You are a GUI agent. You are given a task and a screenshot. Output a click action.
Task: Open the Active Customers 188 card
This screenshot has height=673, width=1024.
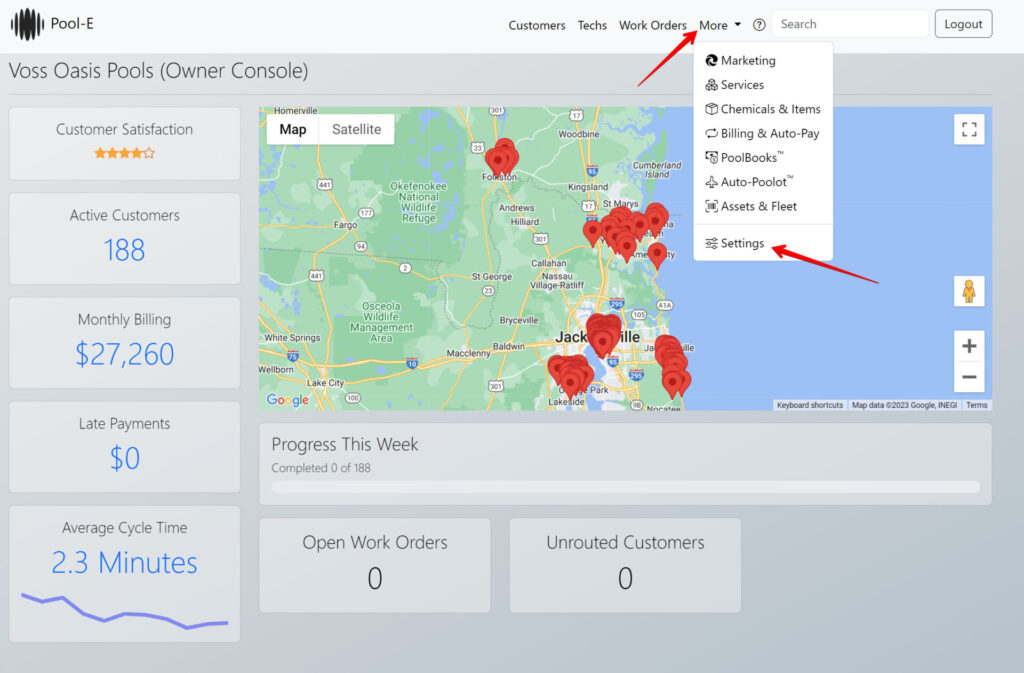coord(124,238)
